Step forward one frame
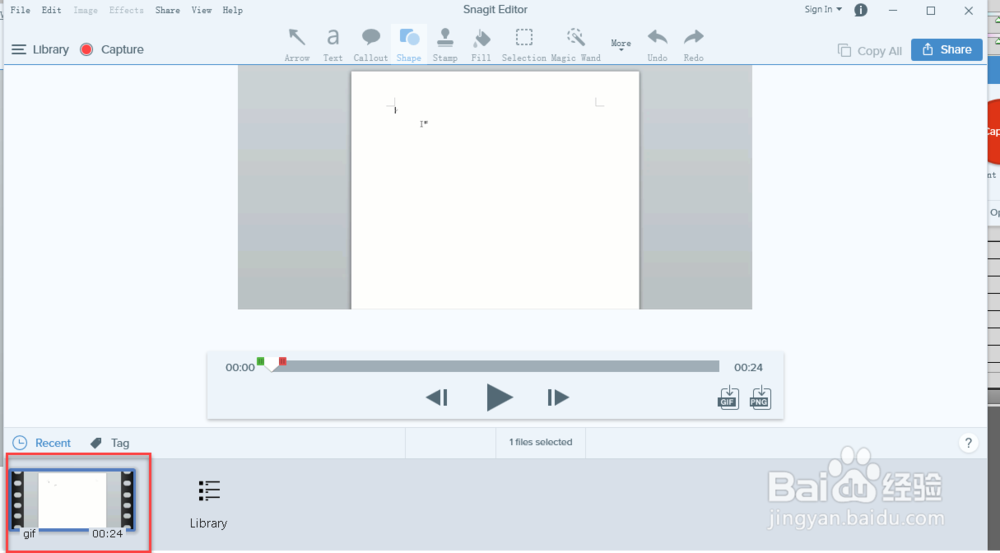Viewport: 1000px width, 553px height. click(557, 397)
